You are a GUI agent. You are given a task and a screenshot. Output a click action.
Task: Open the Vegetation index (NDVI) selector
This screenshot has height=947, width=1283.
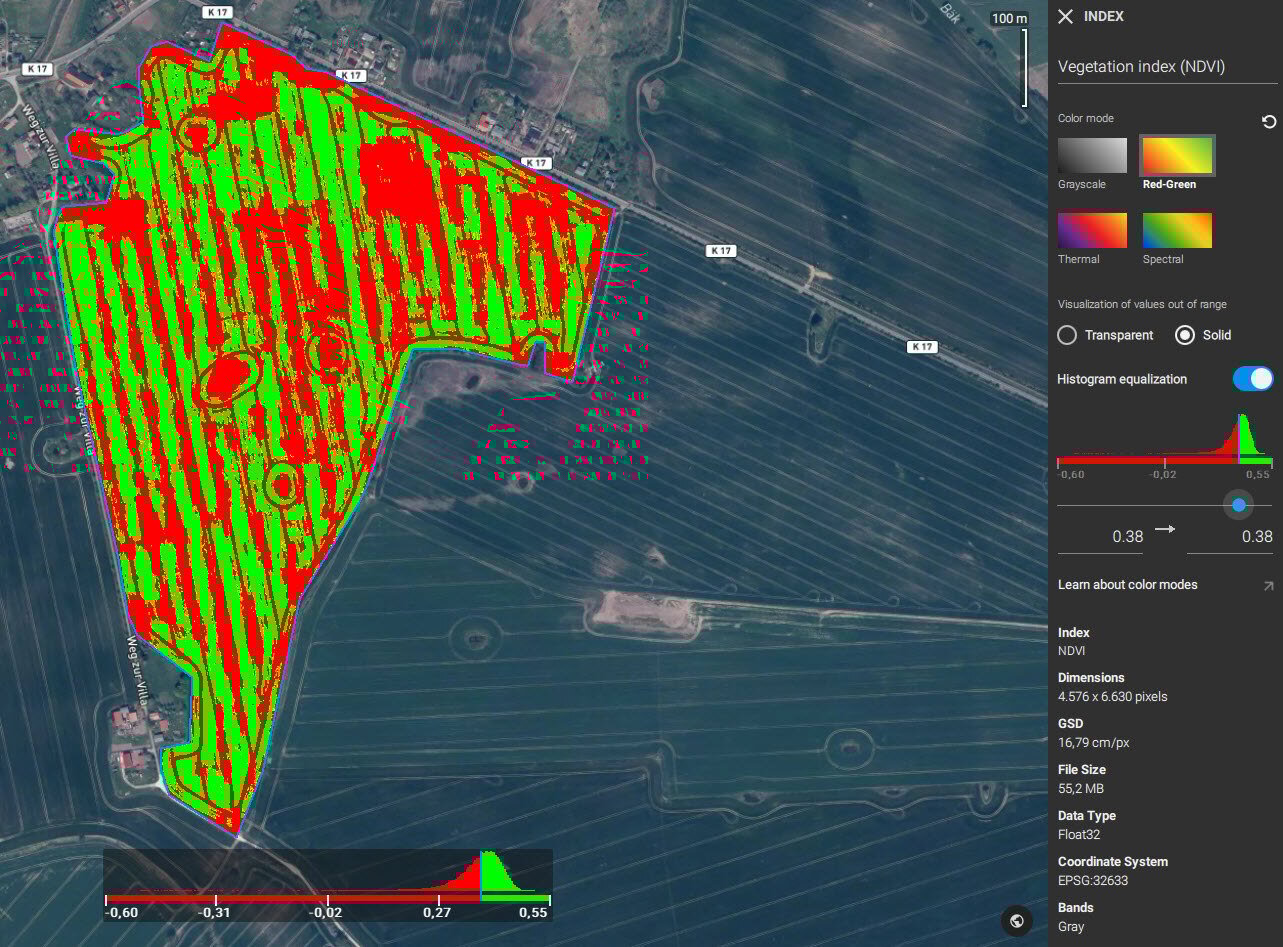pyautogui.click(x=1166, y=66)
